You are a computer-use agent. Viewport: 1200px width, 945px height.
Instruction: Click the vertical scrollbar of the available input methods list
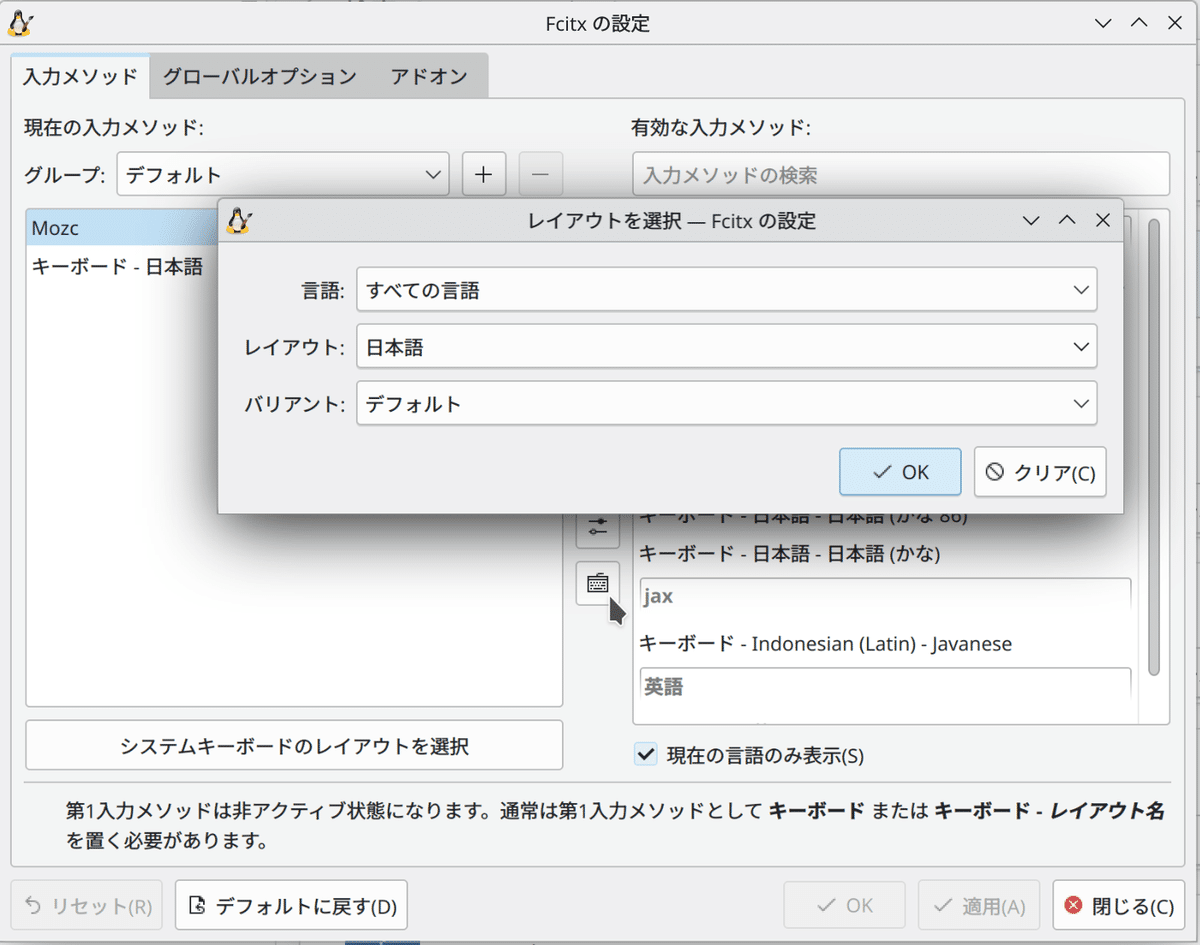(x=1153, y=445)
